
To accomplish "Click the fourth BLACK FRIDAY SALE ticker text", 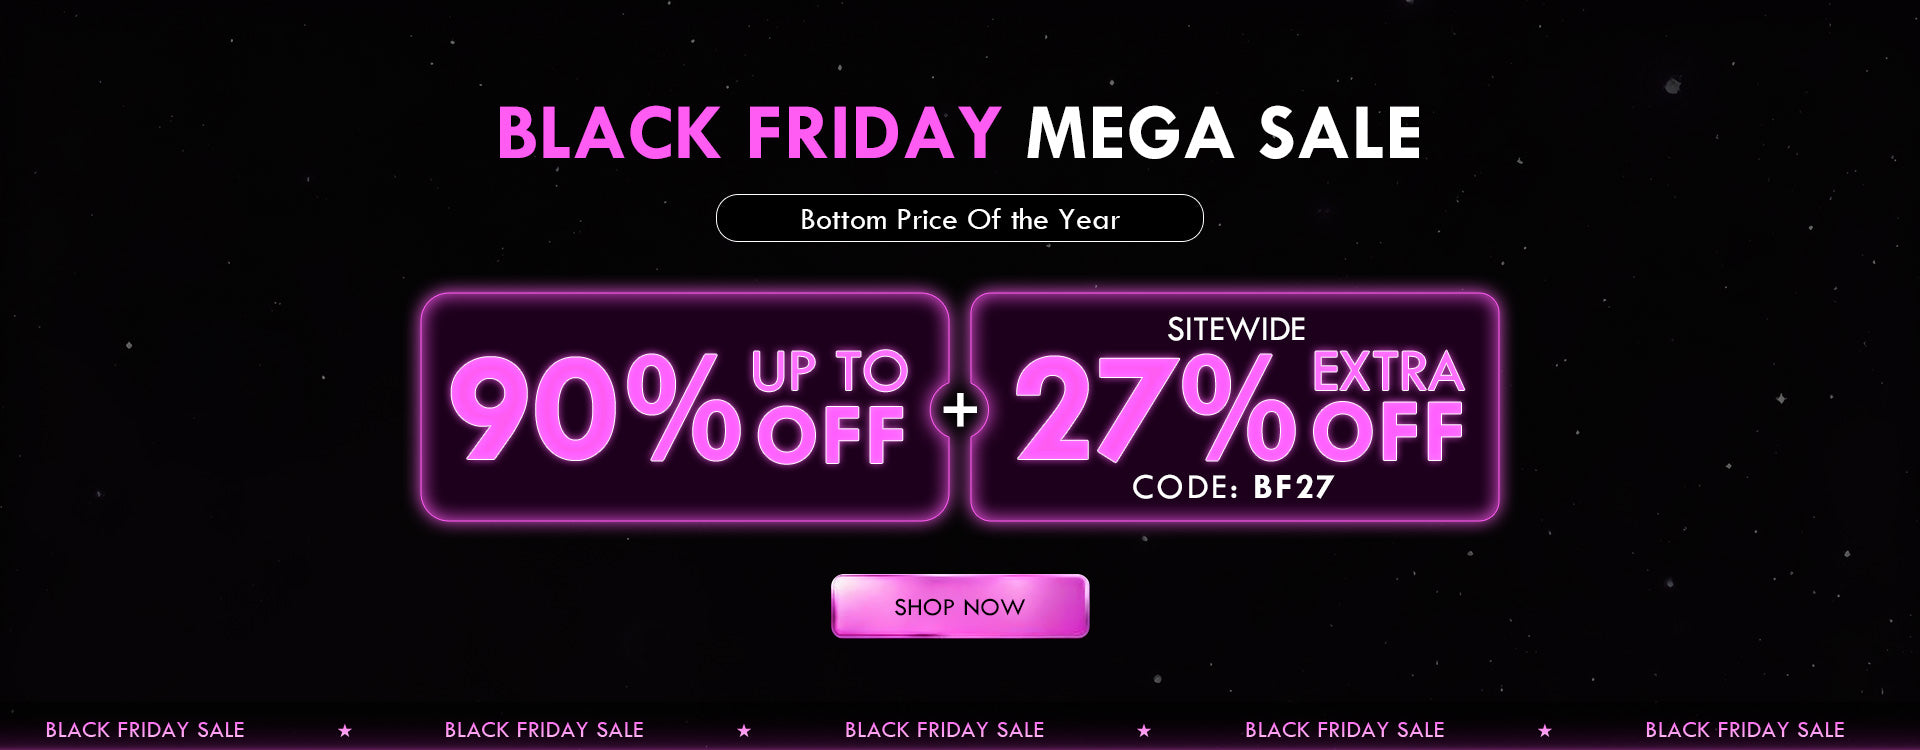I will pyautogui.click(x=1344, y=730).
